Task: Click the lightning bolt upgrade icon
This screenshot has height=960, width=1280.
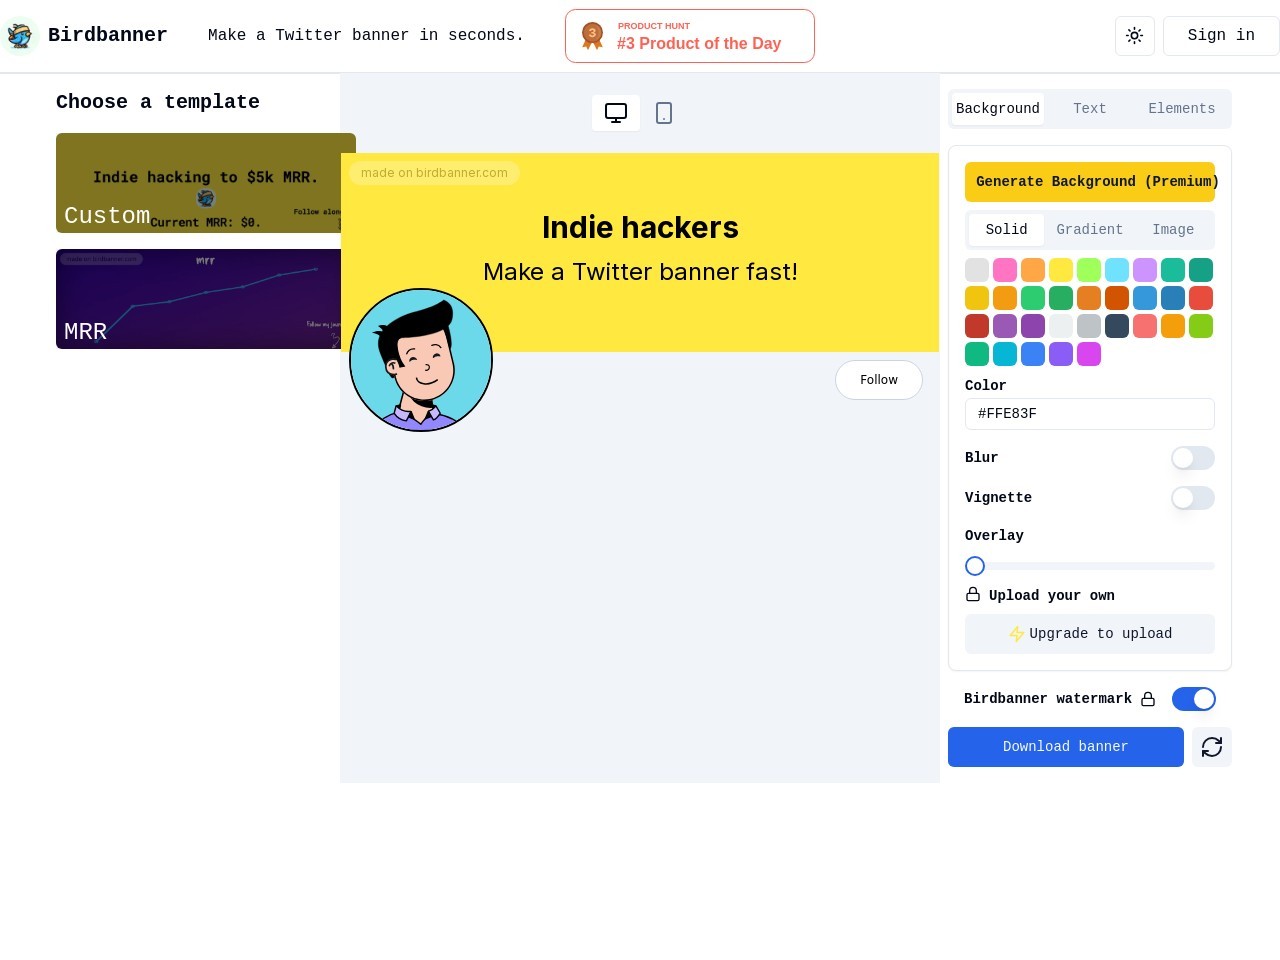Action: (1017, 634)
